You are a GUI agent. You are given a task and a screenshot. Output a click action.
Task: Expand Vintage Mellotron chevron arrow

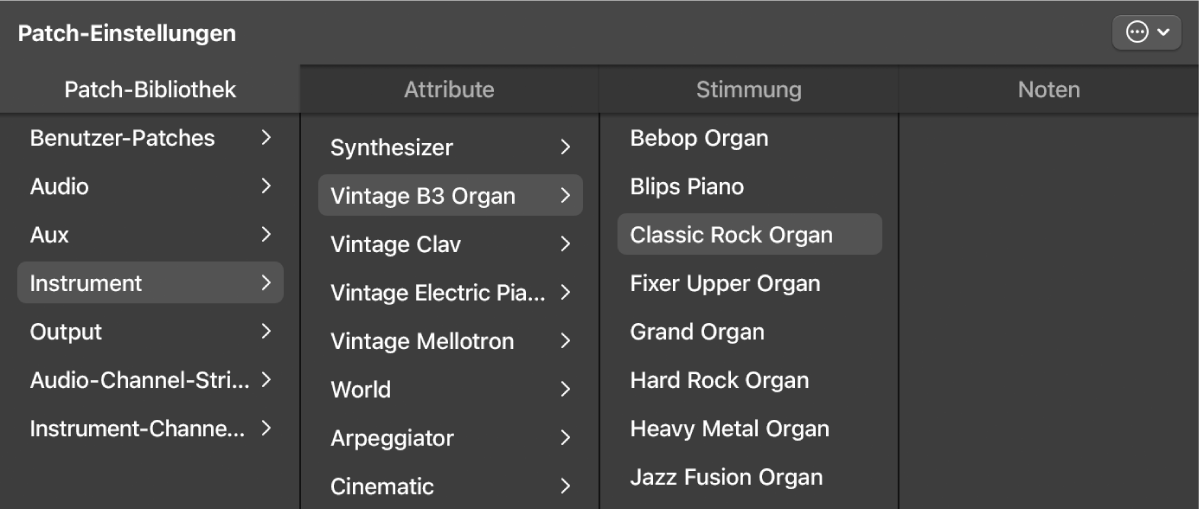(565, 341)
